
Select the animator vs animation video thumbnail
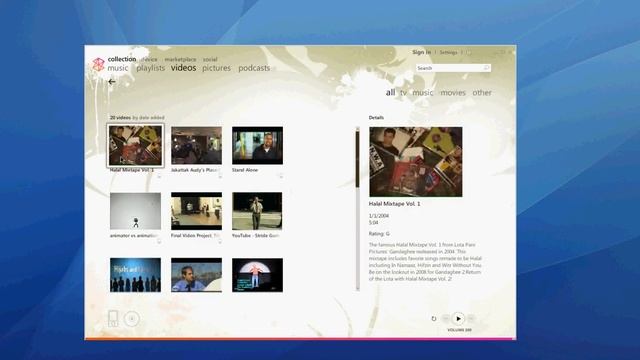(135, 211)
